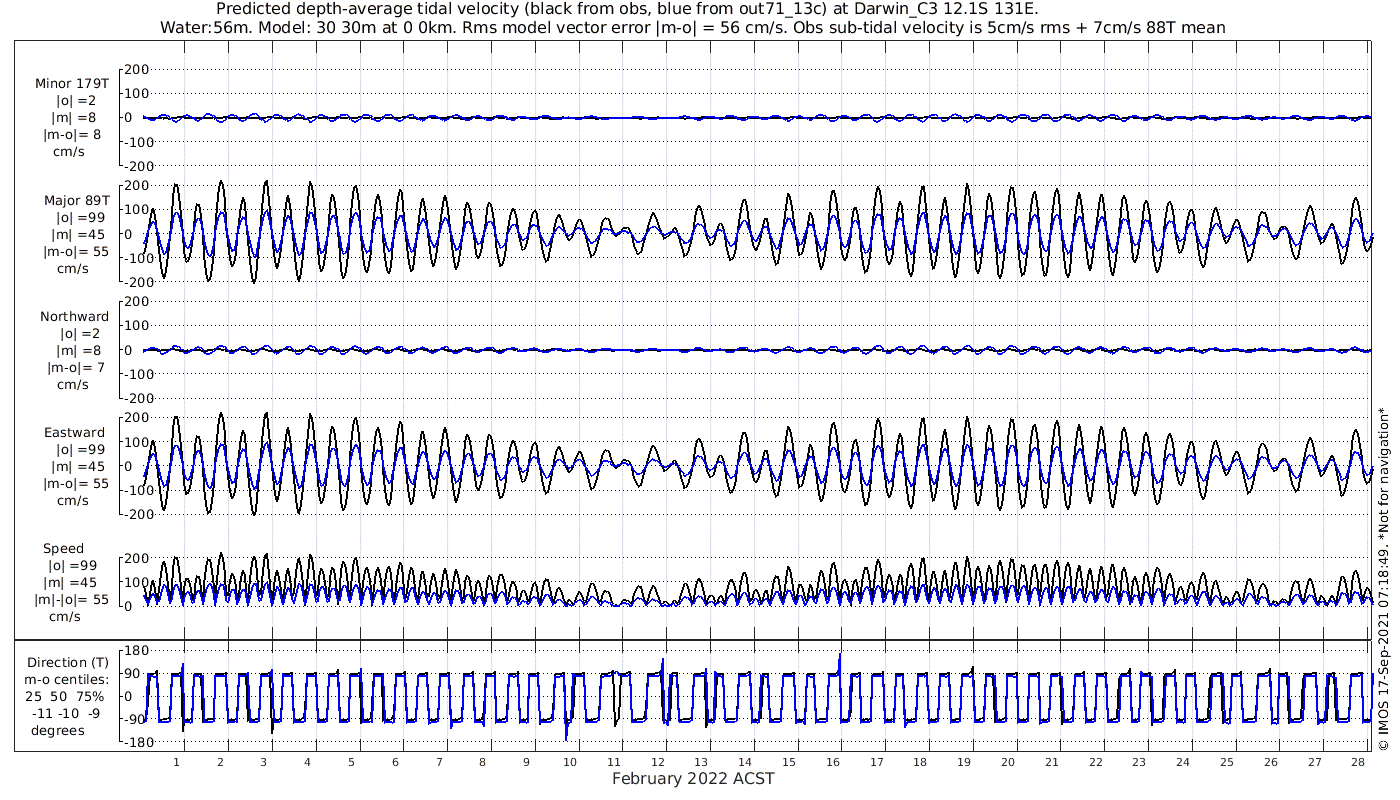Click the 'Direction (T)' panel label
The width and height of the screenshot is (1400, 800).
click(x=69, y=662)
